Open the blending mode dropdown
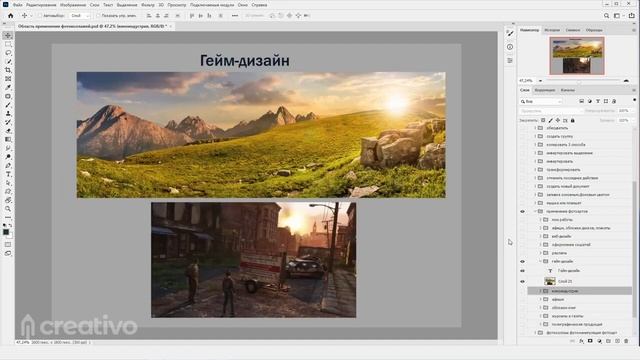Image resolution: width=640 pixels, height=360 pixels. pyautogui.click(x=551, y=111)
